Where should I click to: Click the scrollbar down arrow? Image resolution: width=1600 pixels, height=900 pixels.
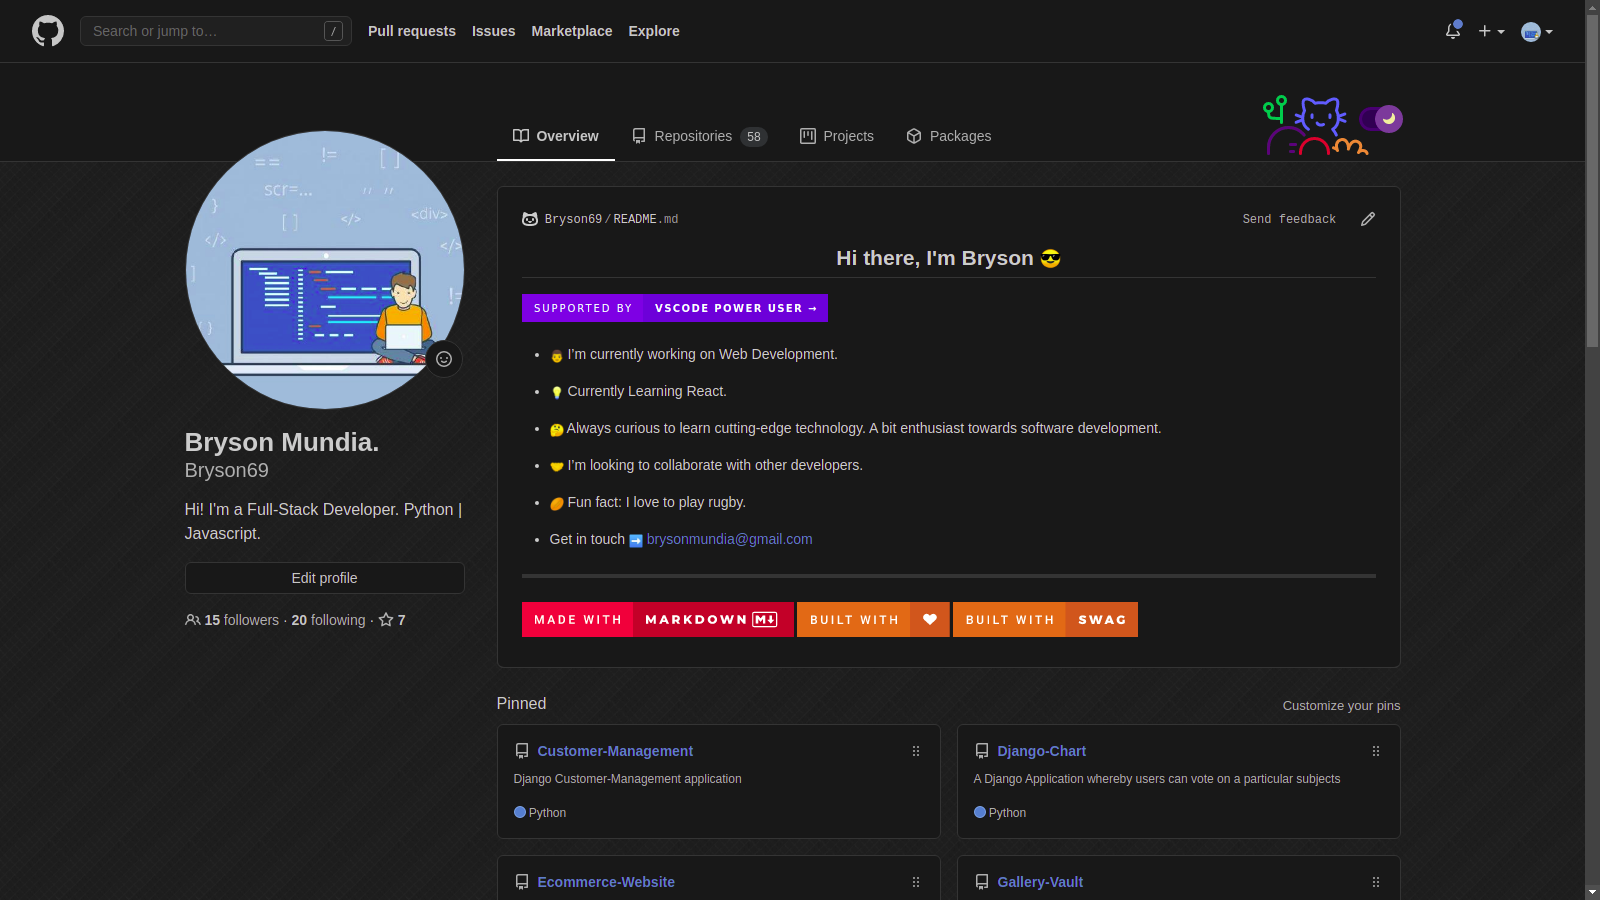1592,891
